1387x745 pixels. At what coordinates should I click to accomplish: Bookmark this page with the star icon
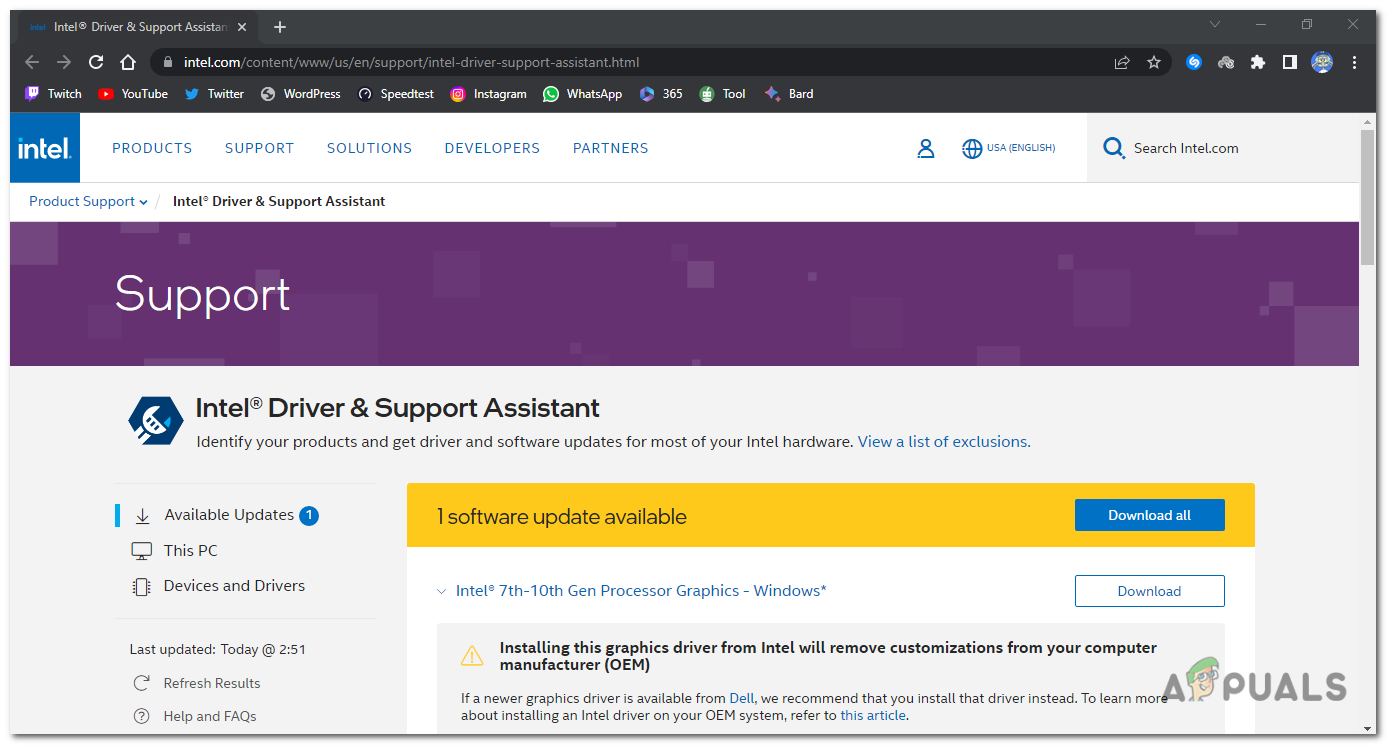1154,62
